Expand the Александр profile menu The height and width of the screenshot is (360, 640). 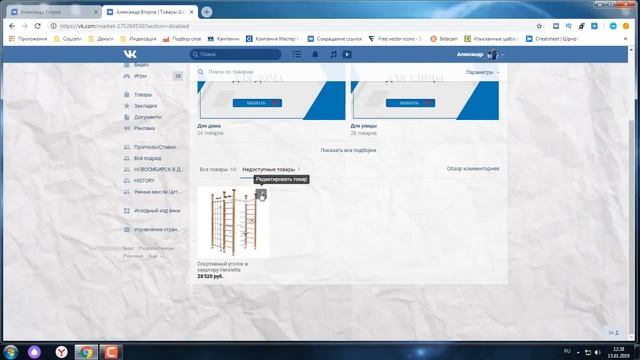tap(480, 54)
